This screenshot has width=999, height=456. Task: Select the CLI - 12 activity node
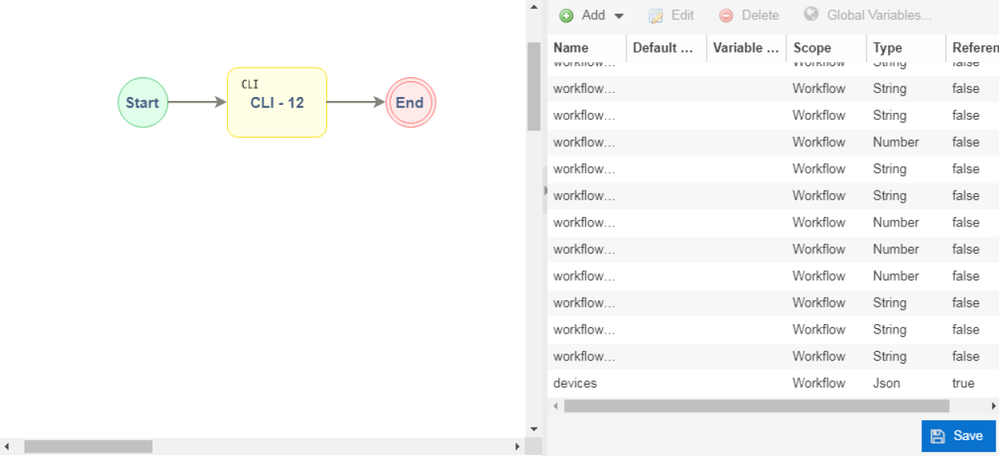point(277,103)
